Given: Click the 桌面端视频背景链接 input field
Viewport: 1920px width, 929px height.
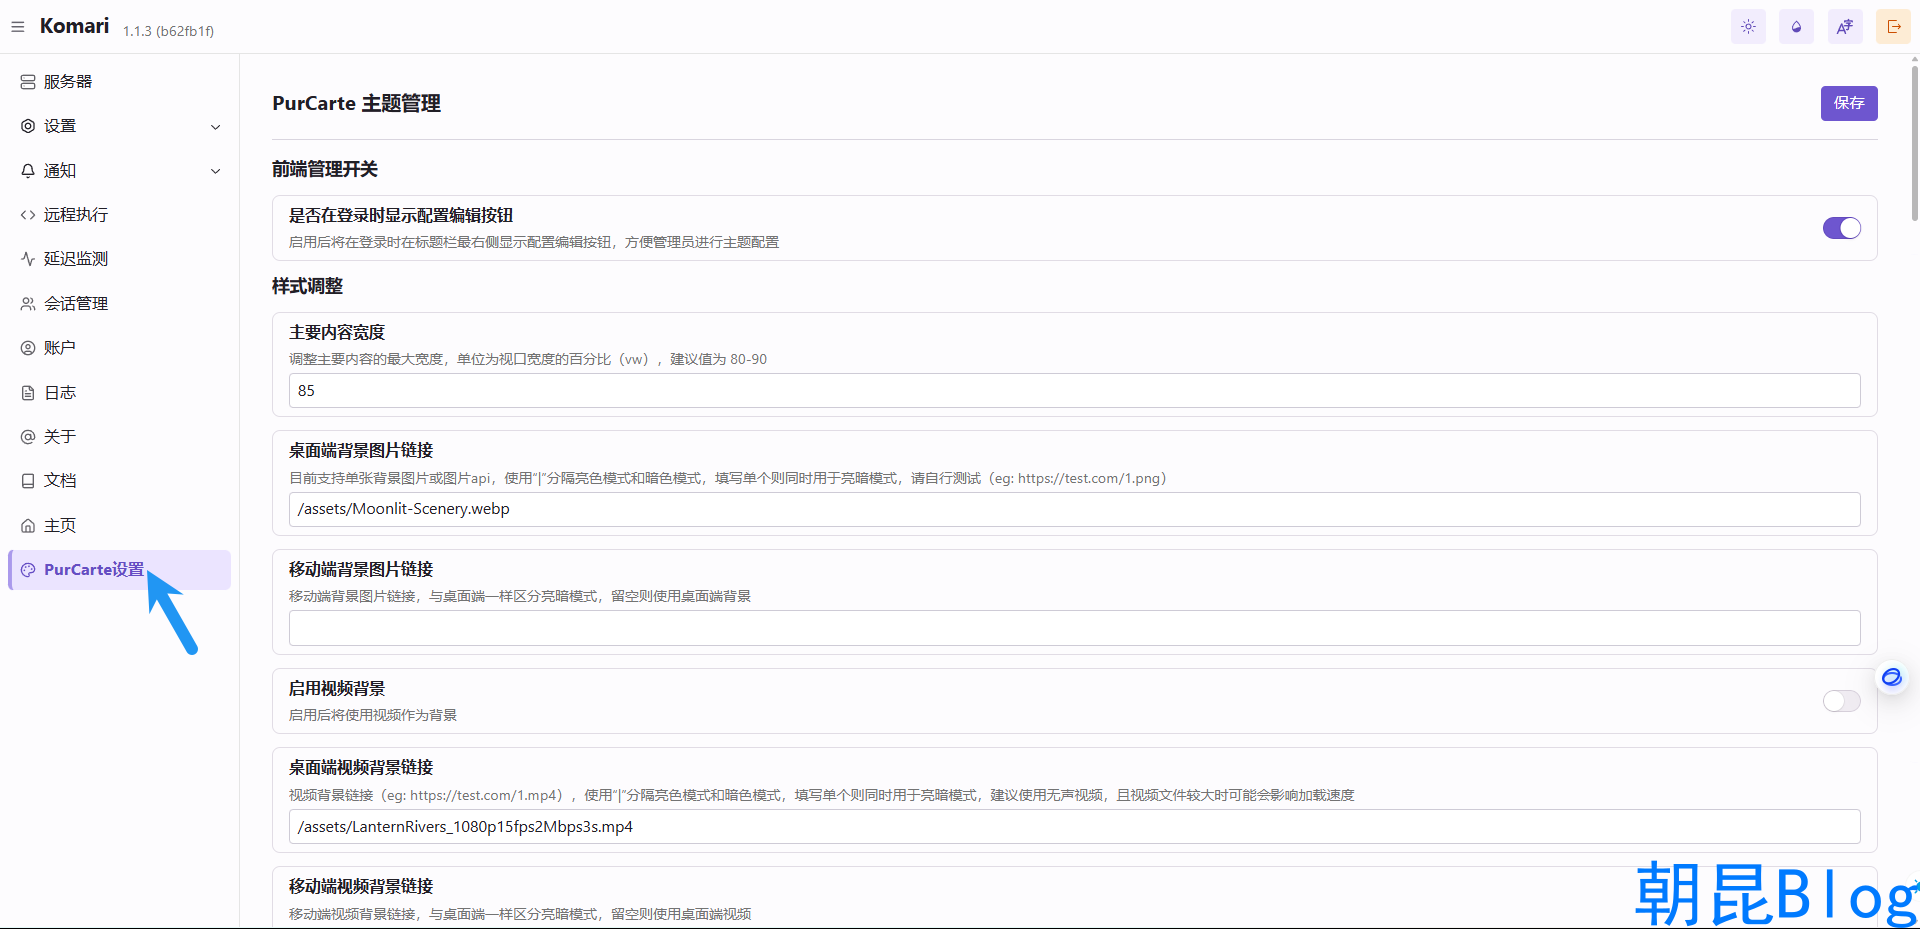Looking at the screenshot, I should (1074, 827).
